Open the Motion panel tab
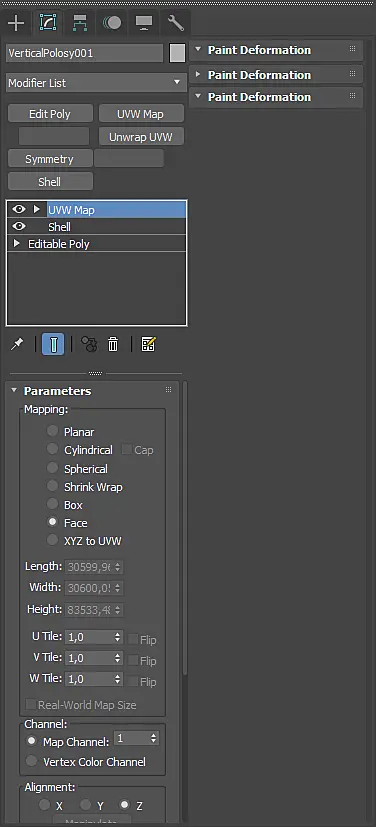The height and width of the screenshot is (827, 376). point(111,23)
